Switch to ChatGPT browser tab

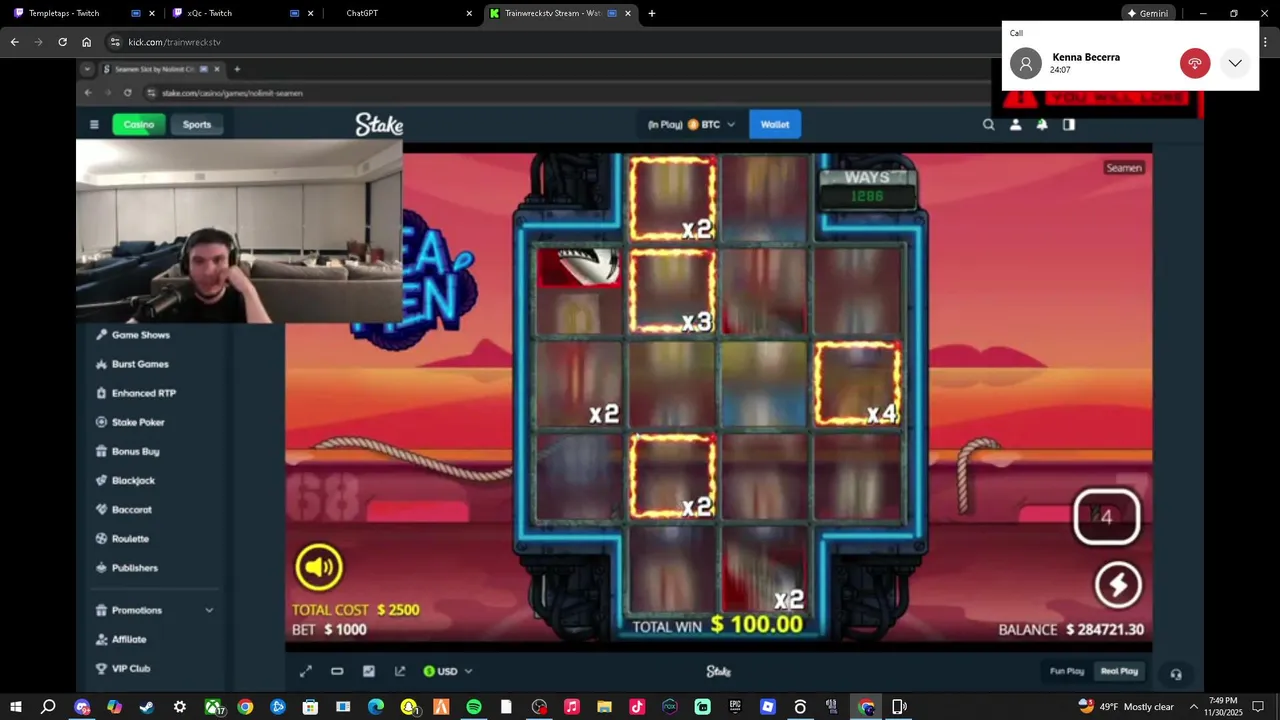click(362, 13)
